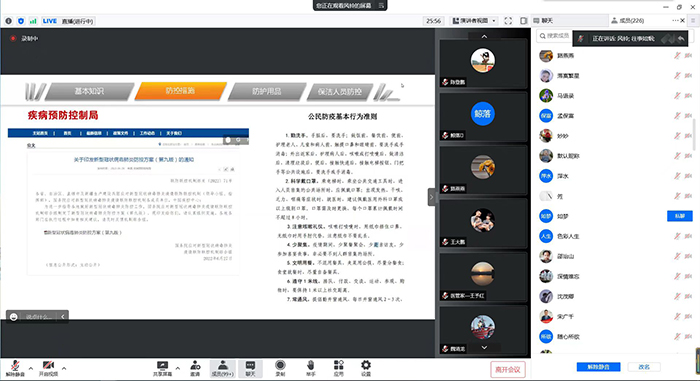The height and width of the screenshot is (381, 700).
Task: Enter fullscreen with the expand icon
Action: pyautogui.click(x=508, y=21)
